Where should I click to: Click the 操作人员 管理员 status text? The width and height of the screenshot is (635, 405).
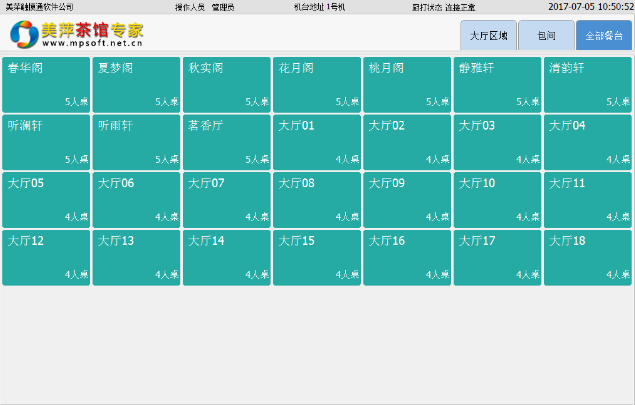click(x=205, y=7)
